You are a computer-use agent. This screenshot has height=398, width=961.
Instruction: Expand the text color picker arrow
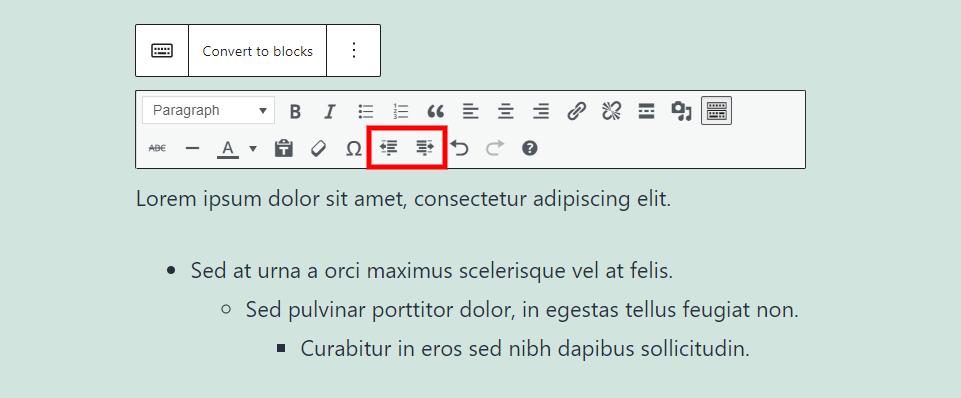(x=253, y=148)
